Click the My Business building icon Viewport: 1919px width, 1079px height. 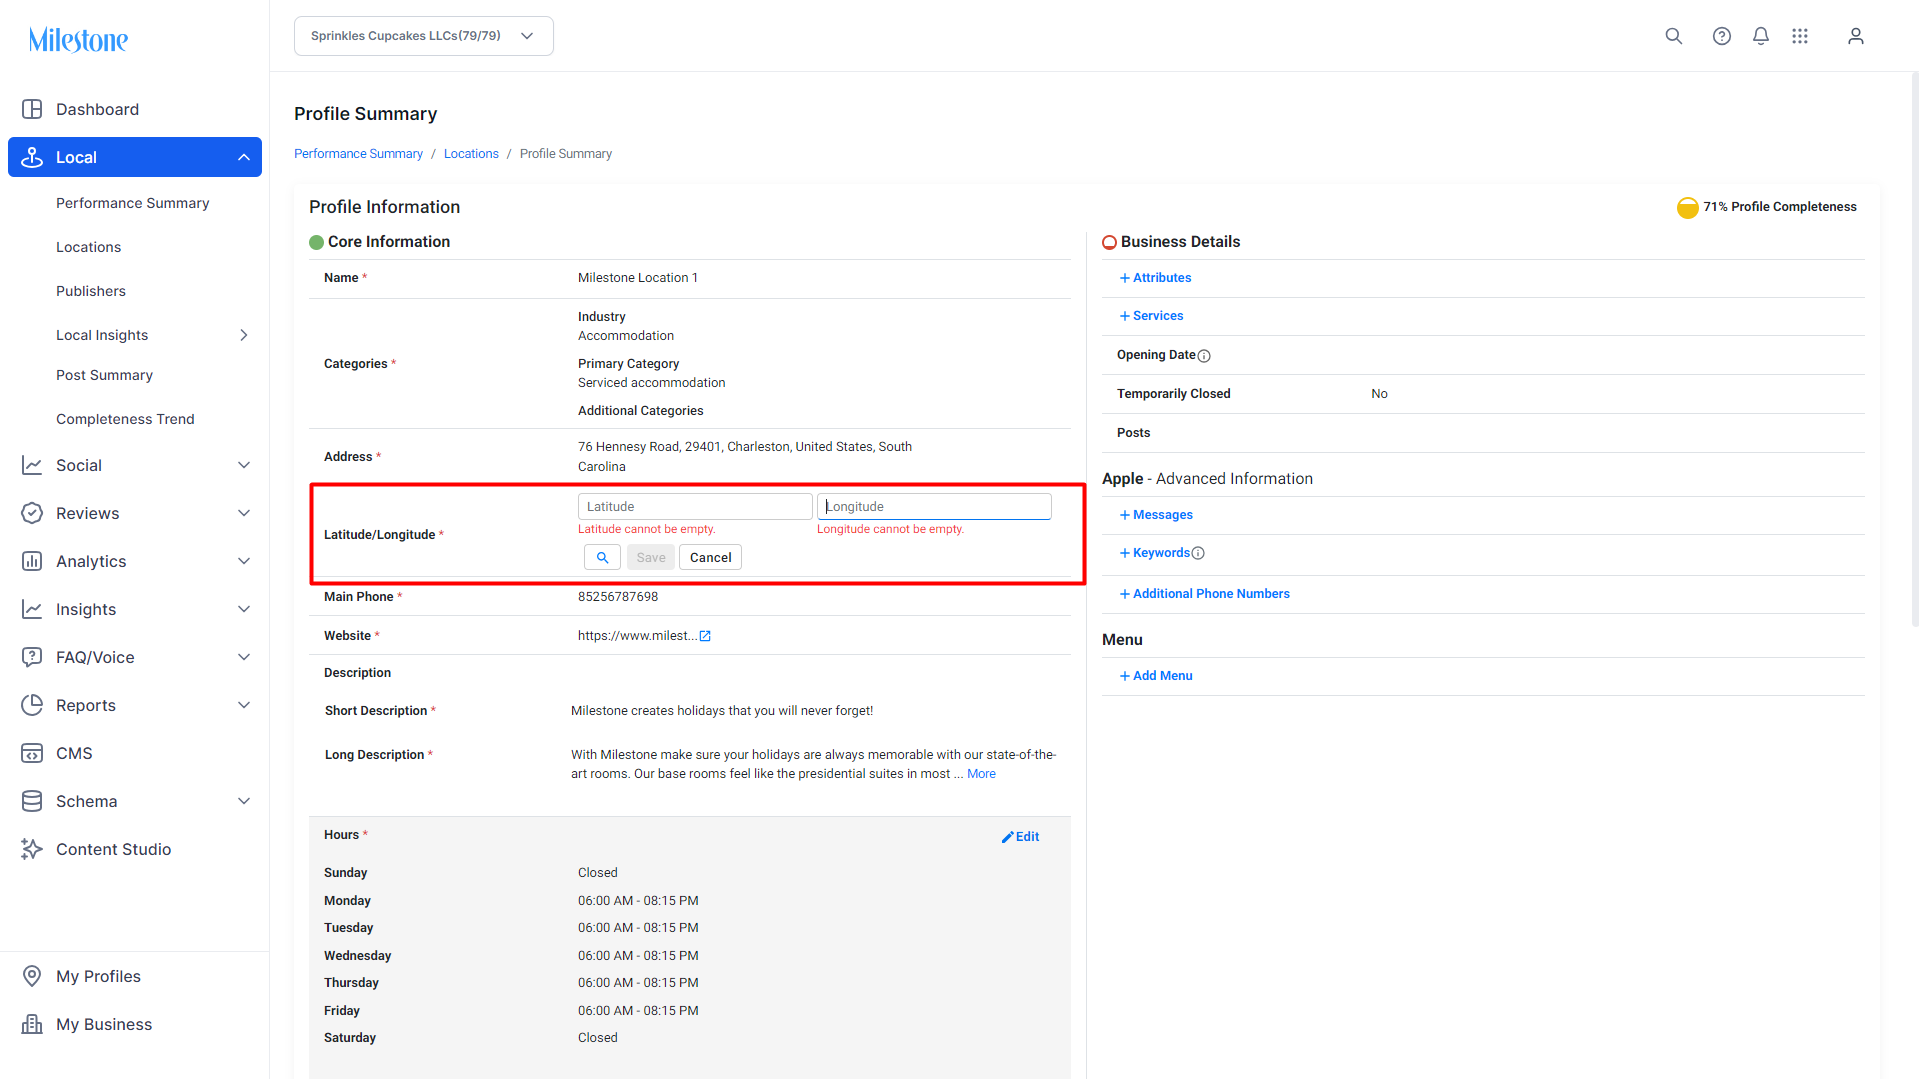tap(32, 1024)
